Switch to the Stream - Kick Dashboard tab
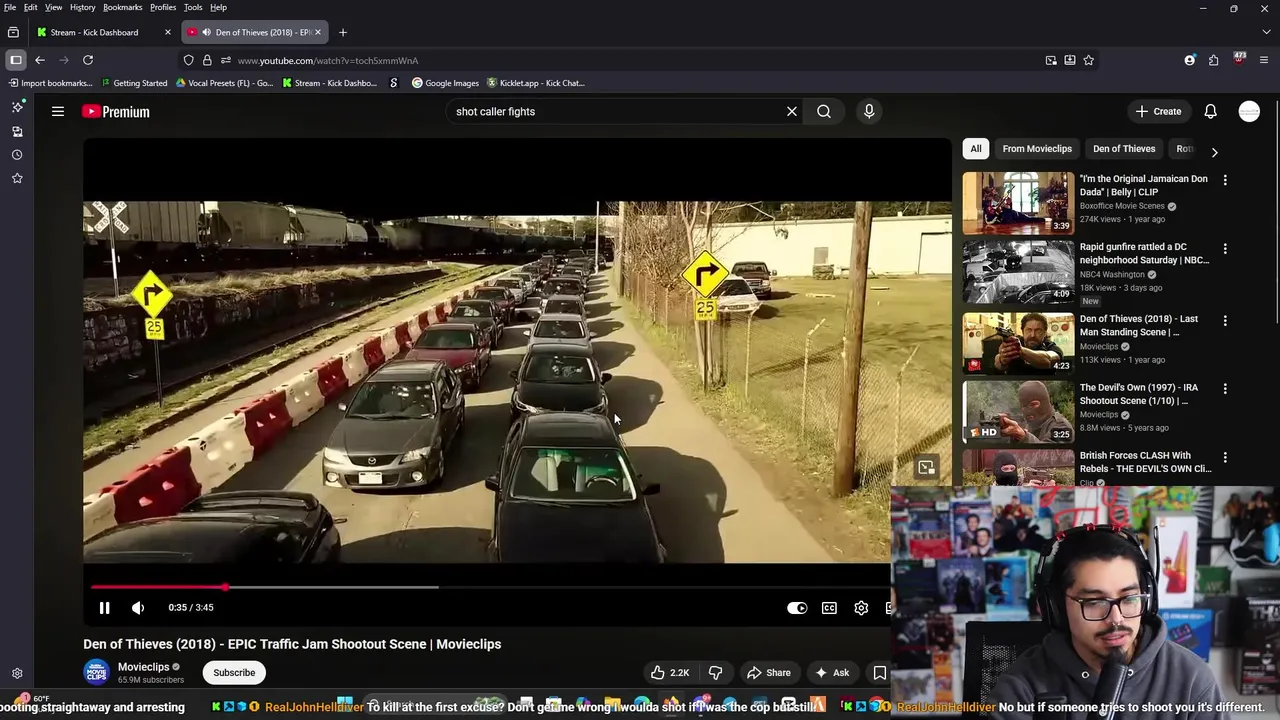 coord(102,32)
